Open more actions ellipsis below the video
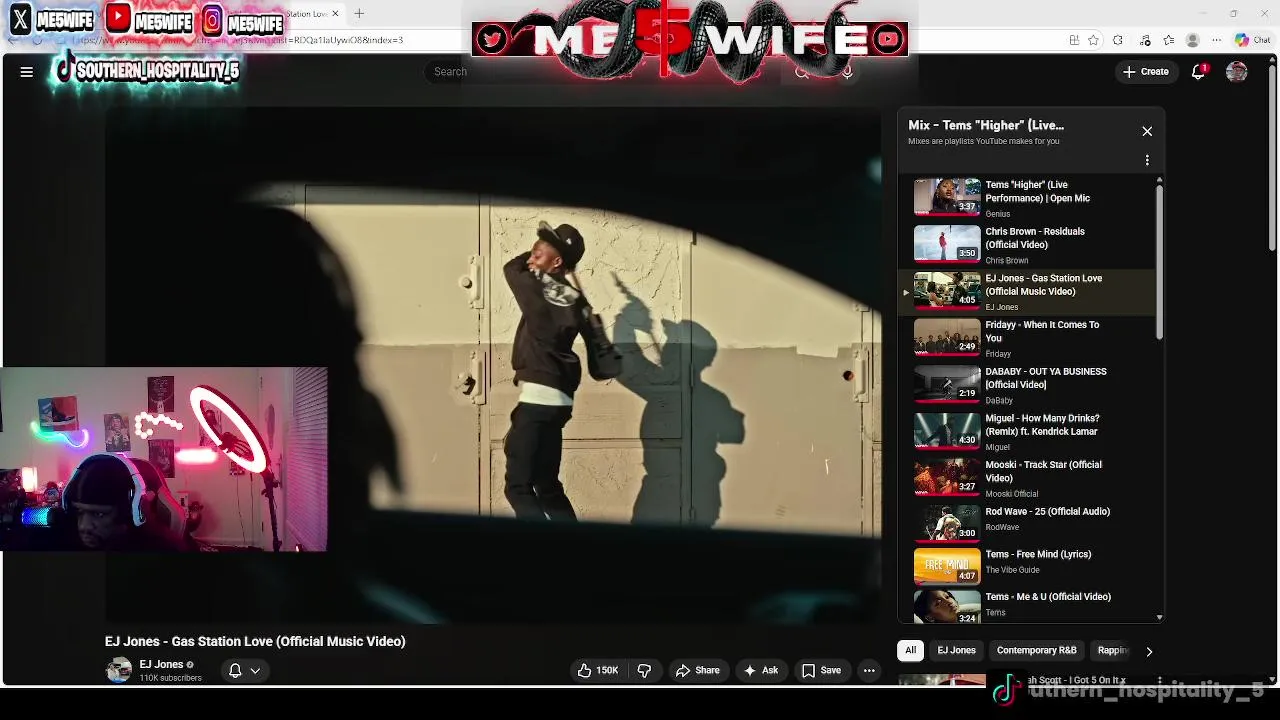Viewport: 1280px width, 720px height. pos(869,670)
